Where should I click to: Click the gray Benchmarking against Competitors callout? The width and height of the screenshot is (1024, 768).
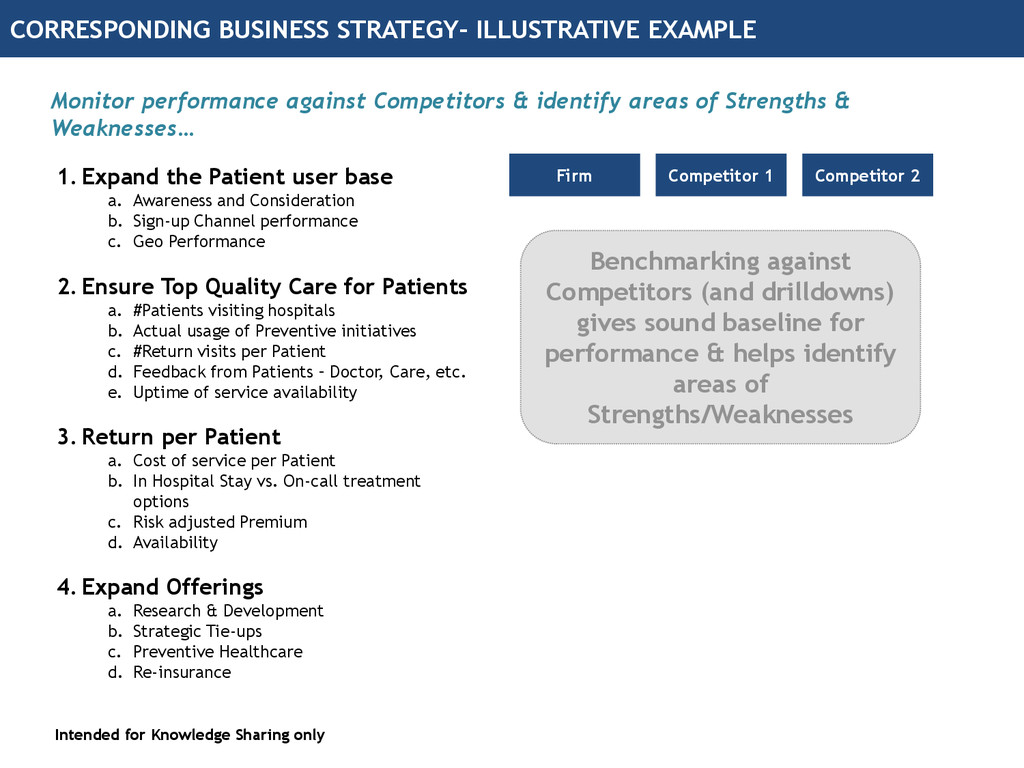pos(720,337)
